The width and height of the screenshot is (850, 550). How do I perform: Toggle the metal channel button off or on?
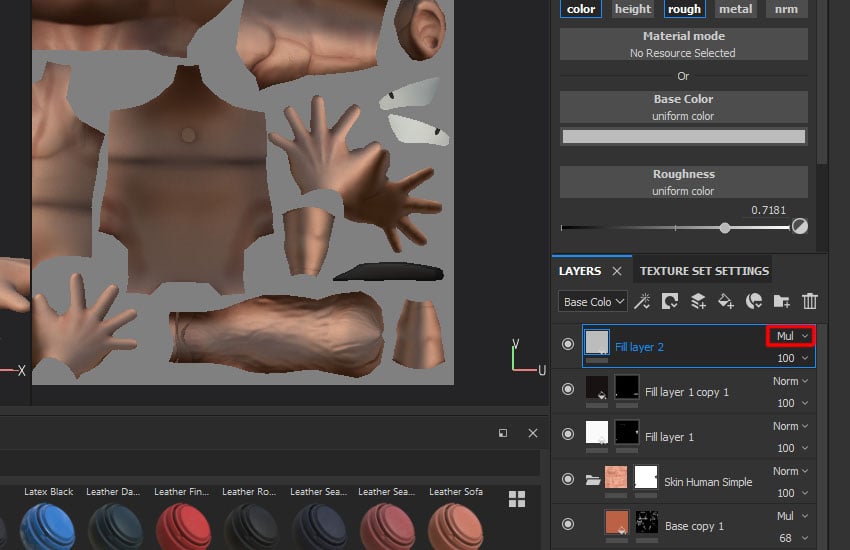coord(736,9)
